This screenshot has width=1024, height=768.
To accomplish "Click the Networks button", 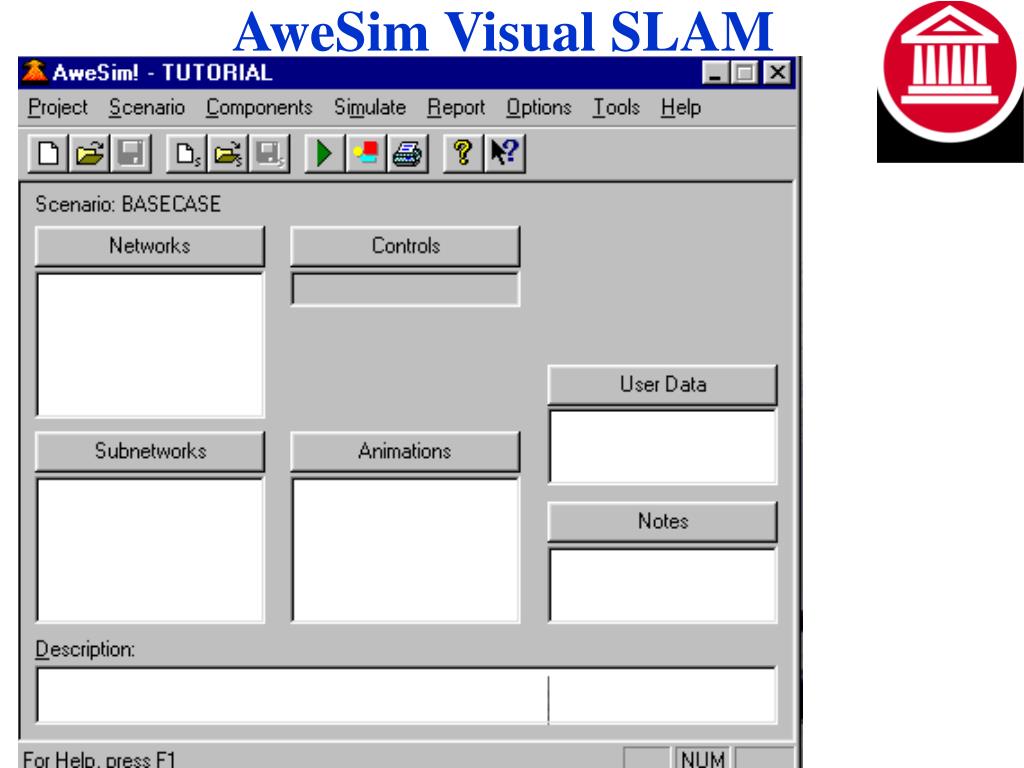I will click(150, 246).
